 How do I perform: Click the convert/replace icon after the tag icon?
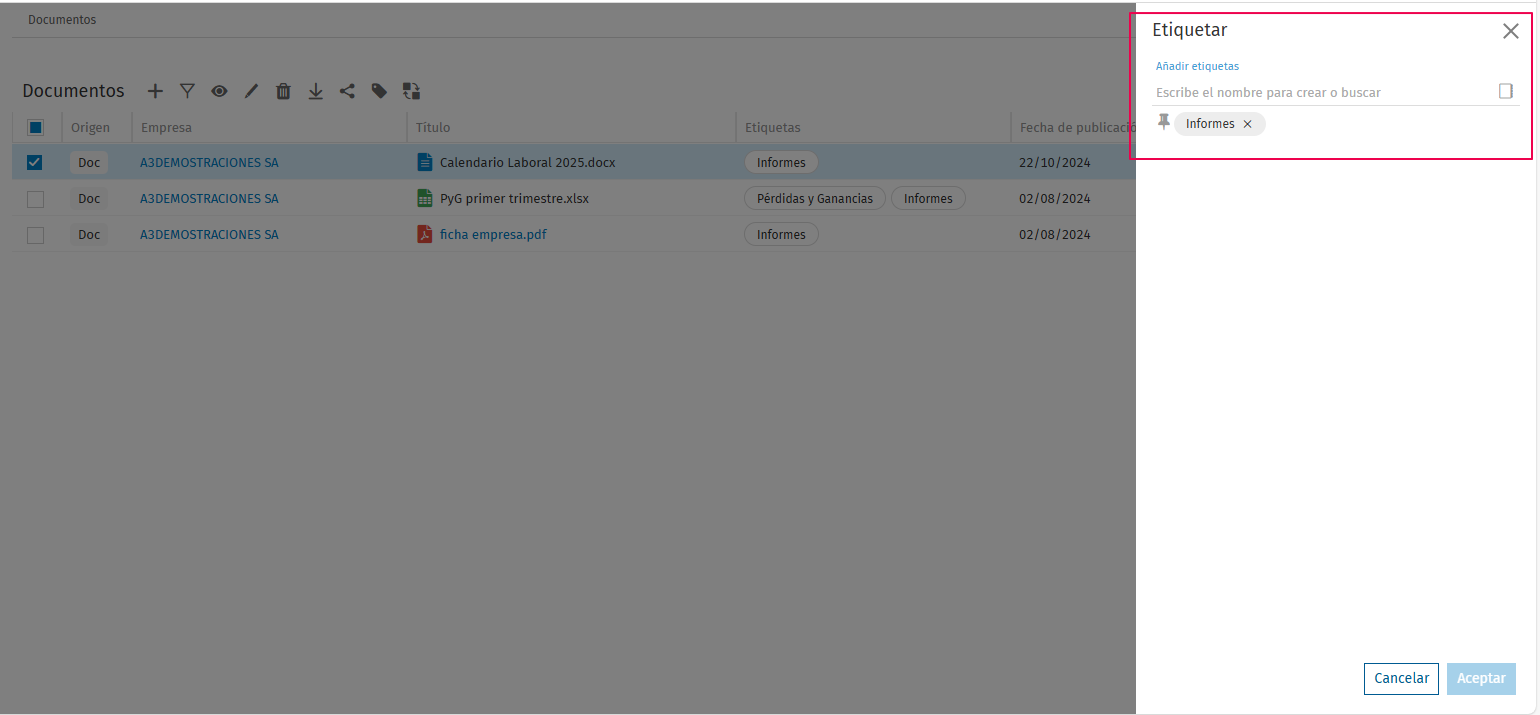(x=411, y=91)
